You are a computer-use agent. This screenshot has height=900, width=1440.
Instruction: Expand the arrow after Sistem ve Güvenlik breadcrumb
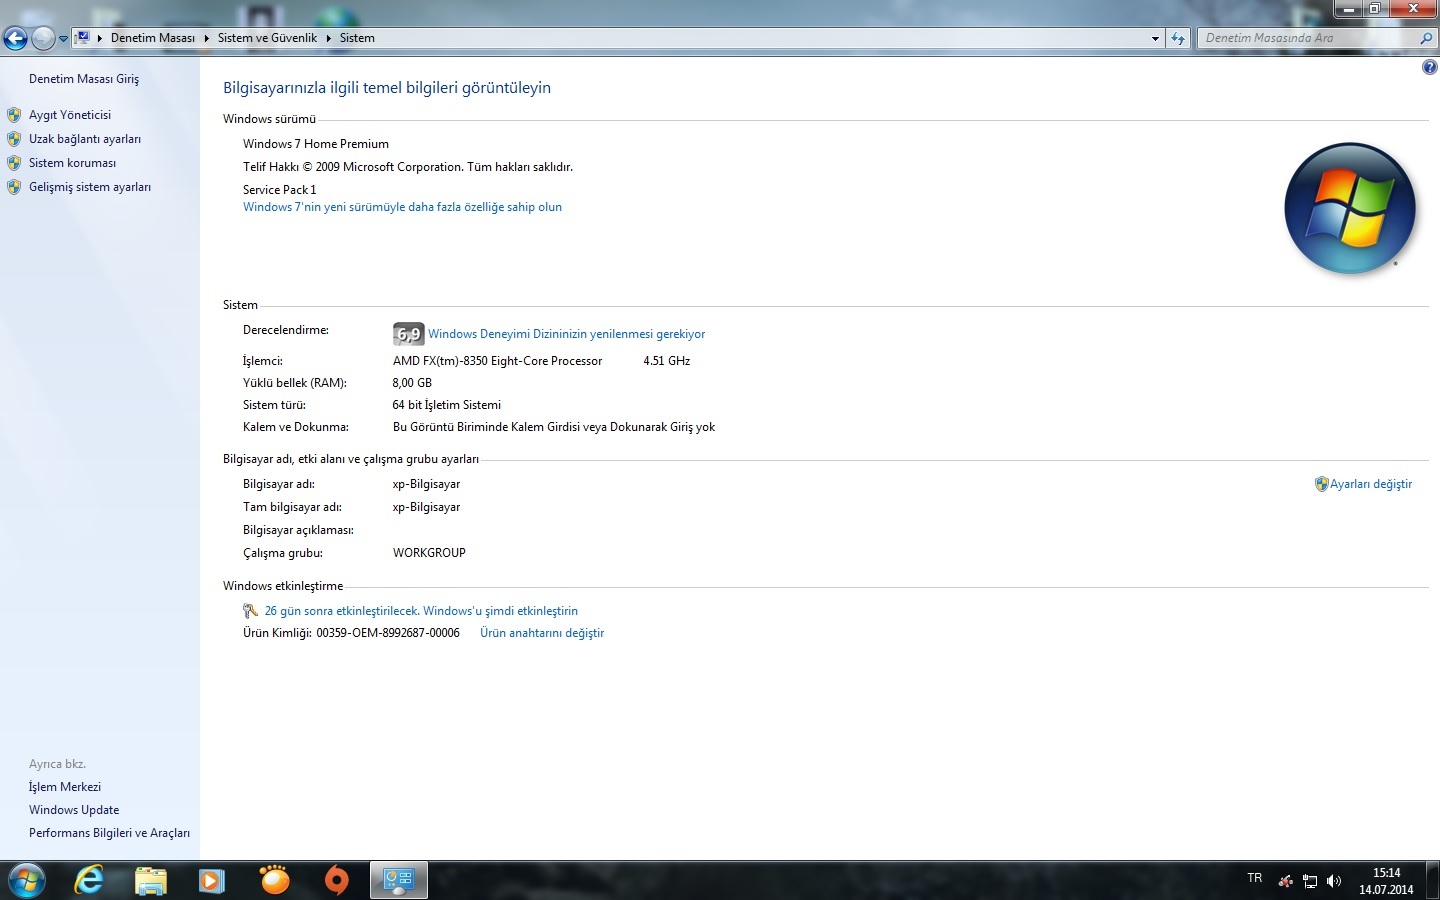tap(328, 38)
